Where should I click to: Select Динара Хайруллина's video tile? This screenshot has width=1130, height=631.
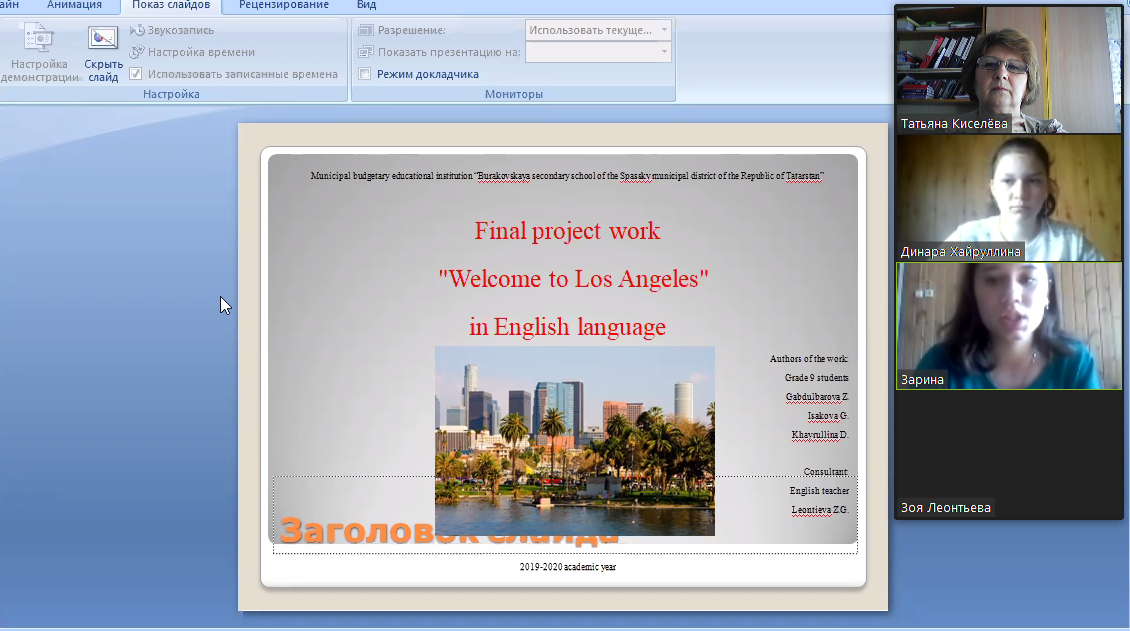(1008, 196)
